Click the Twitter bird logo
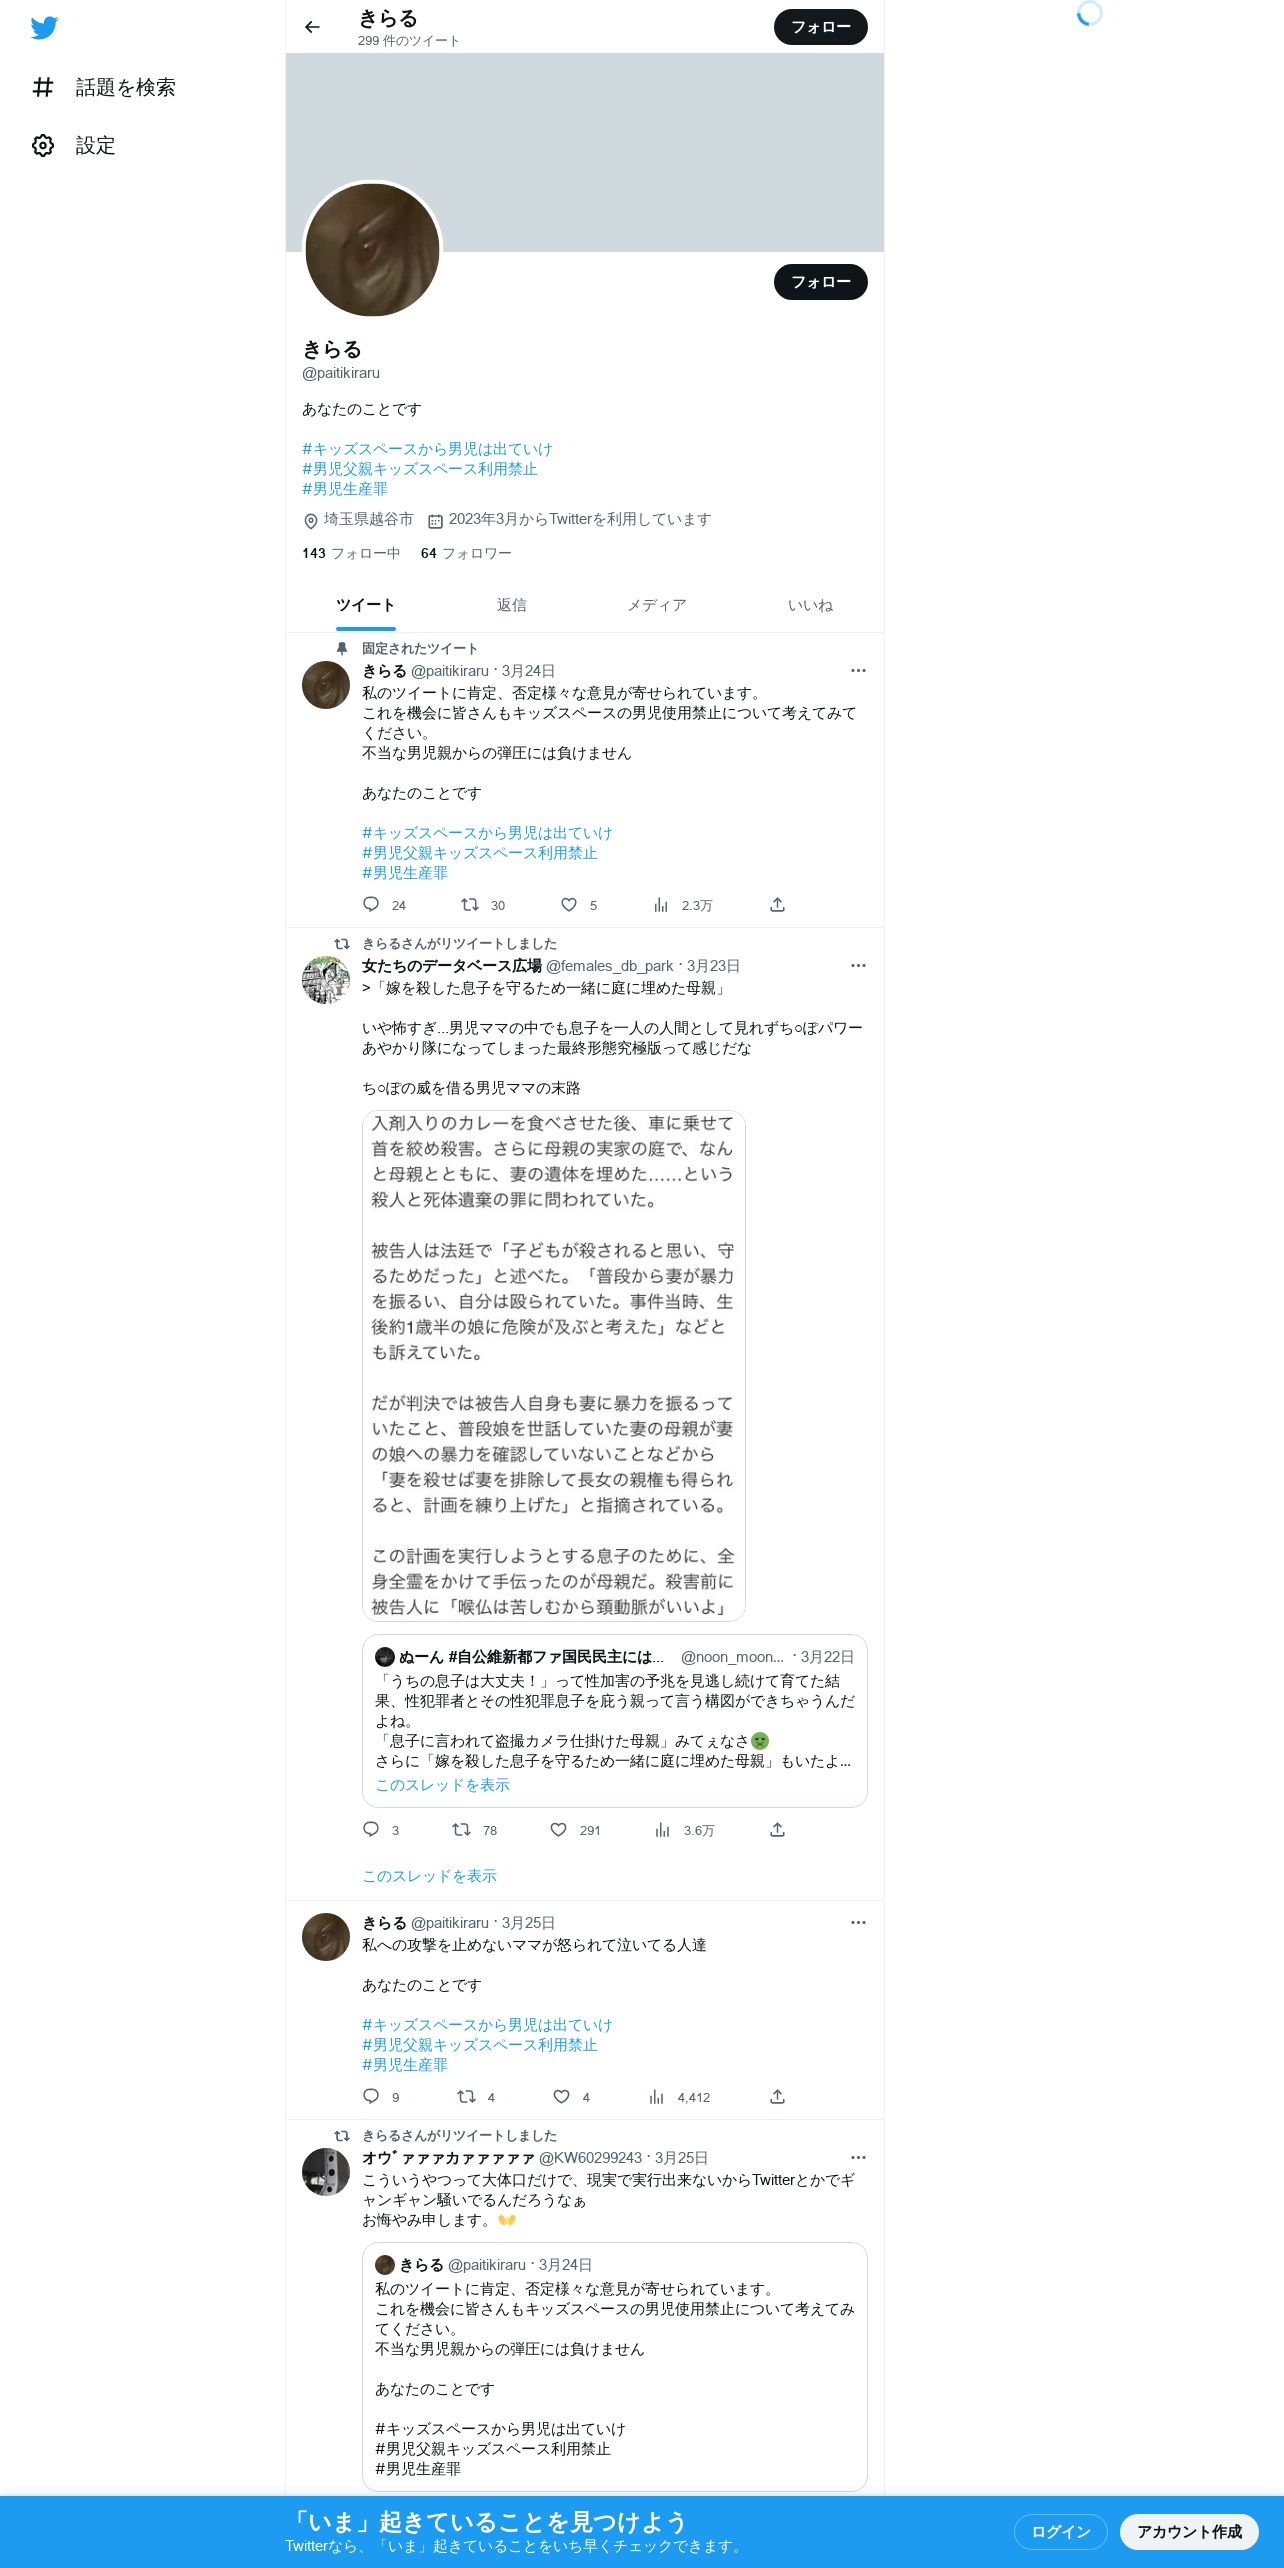The height and width of the screenshot is (2568, 1284). pos(44,28)
